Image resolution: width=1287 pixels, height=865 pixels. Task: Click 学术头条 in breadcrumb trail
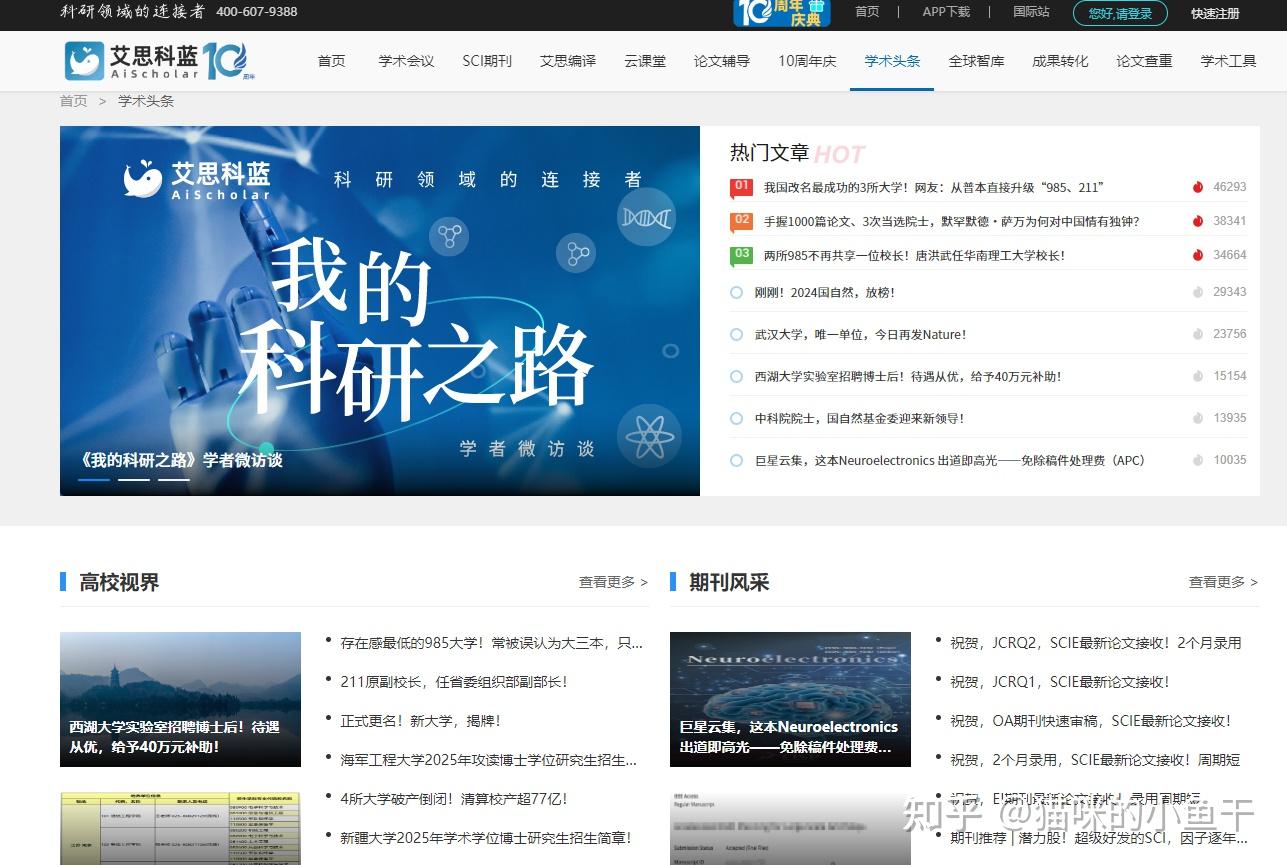146,101
